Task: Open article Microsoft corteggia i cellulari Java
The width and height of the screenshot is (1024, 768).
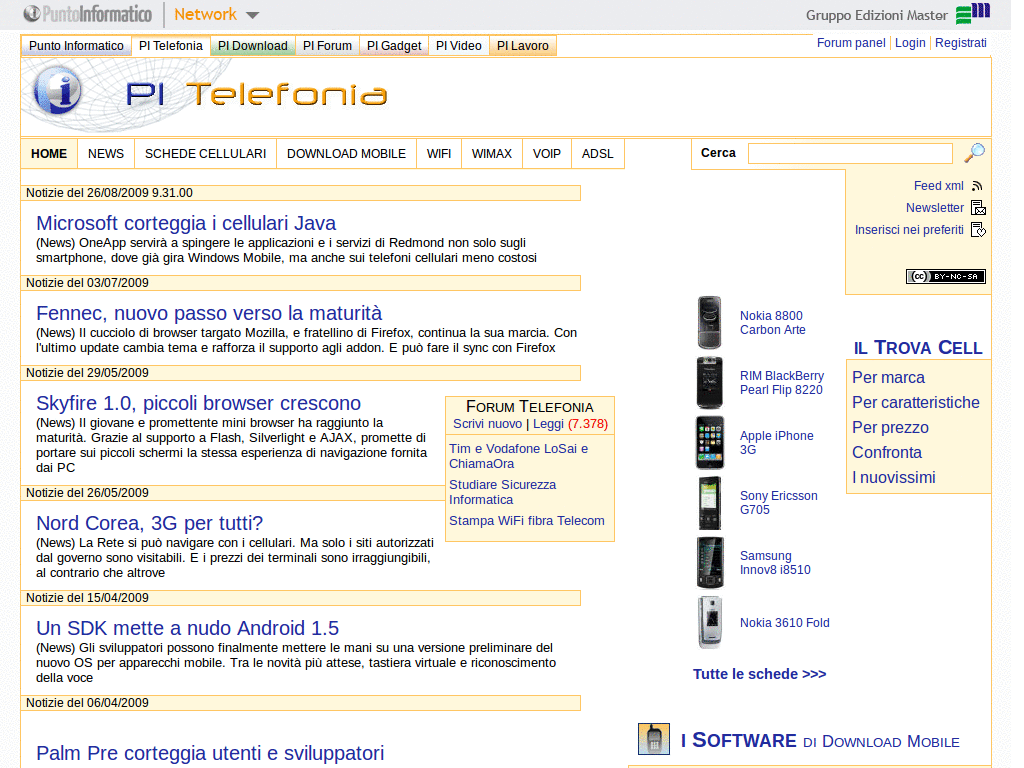Action: [x=186, y=223]
